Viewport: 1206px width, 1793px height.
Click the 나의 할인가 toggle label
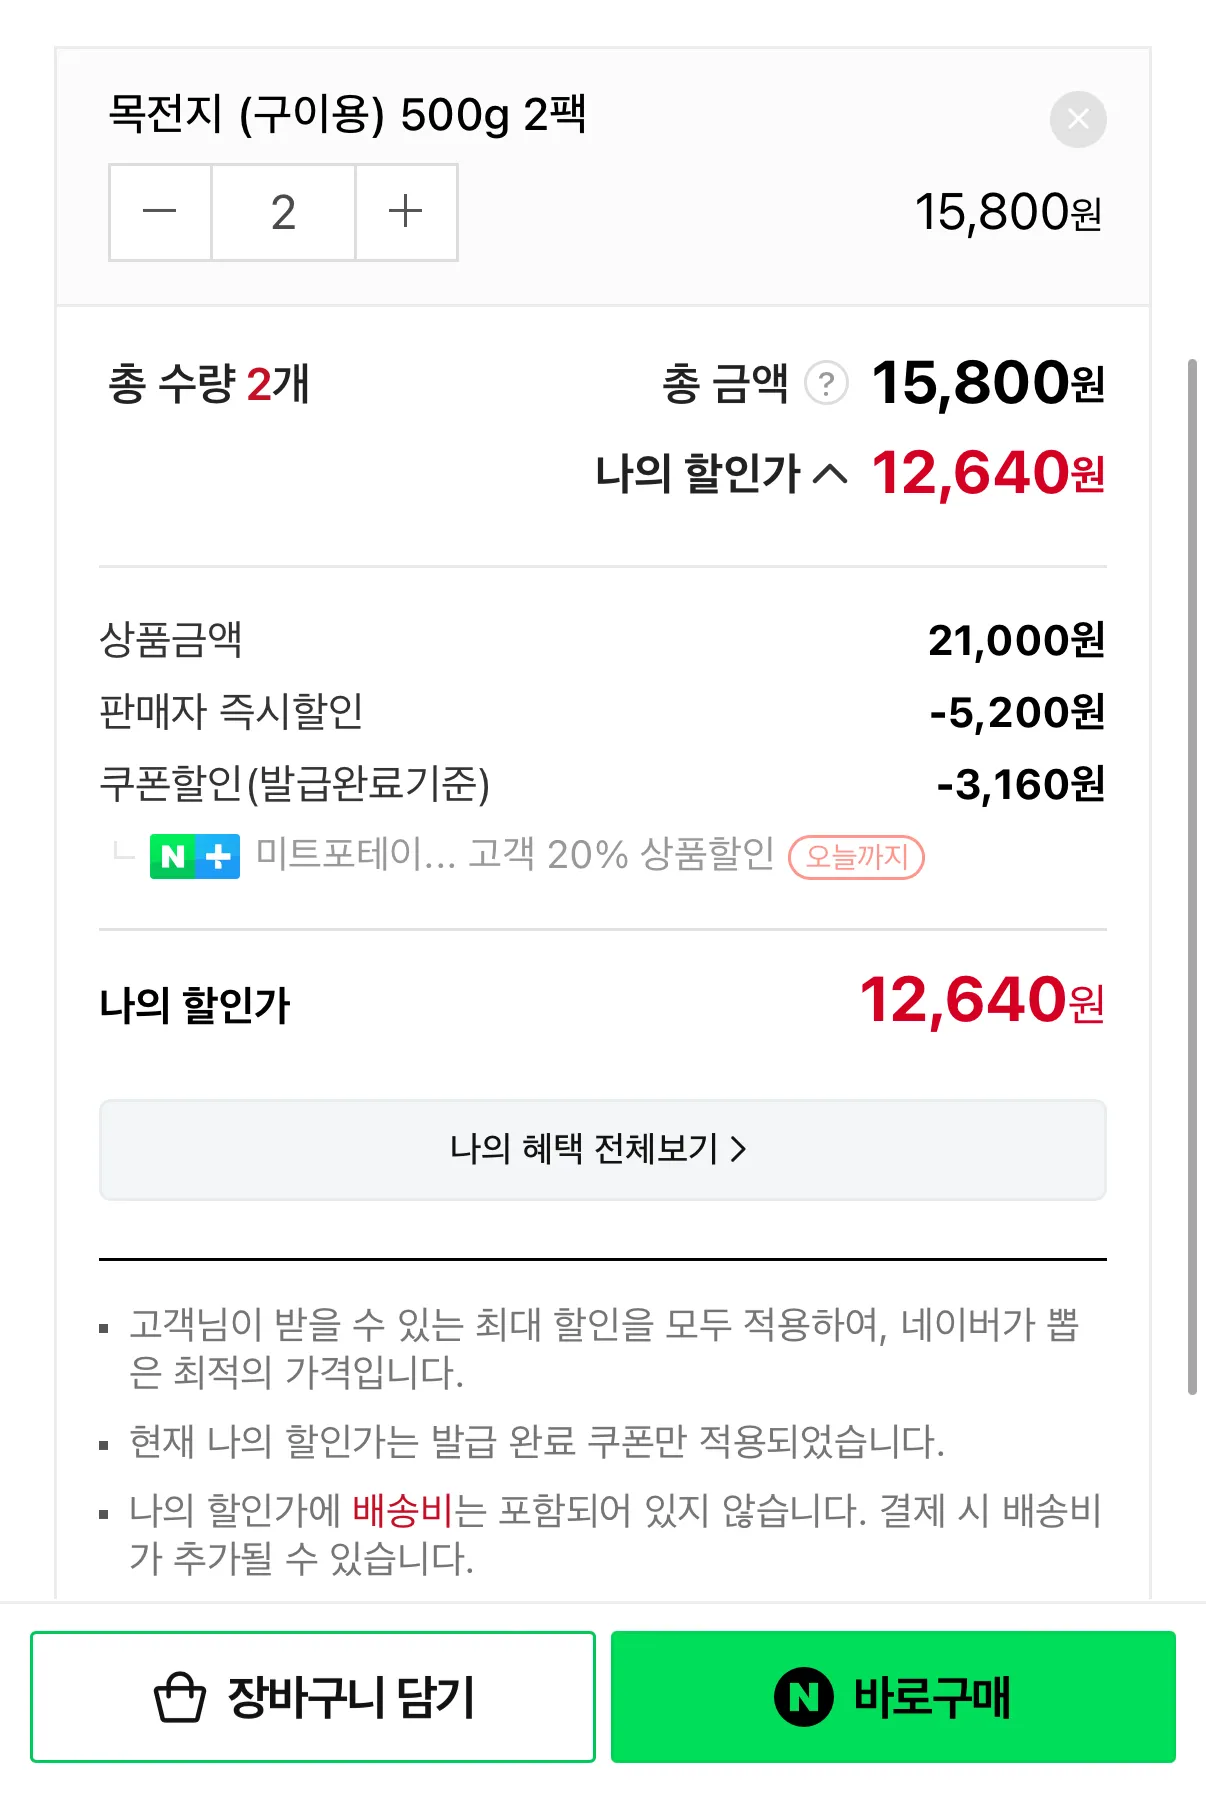point(697,474)
